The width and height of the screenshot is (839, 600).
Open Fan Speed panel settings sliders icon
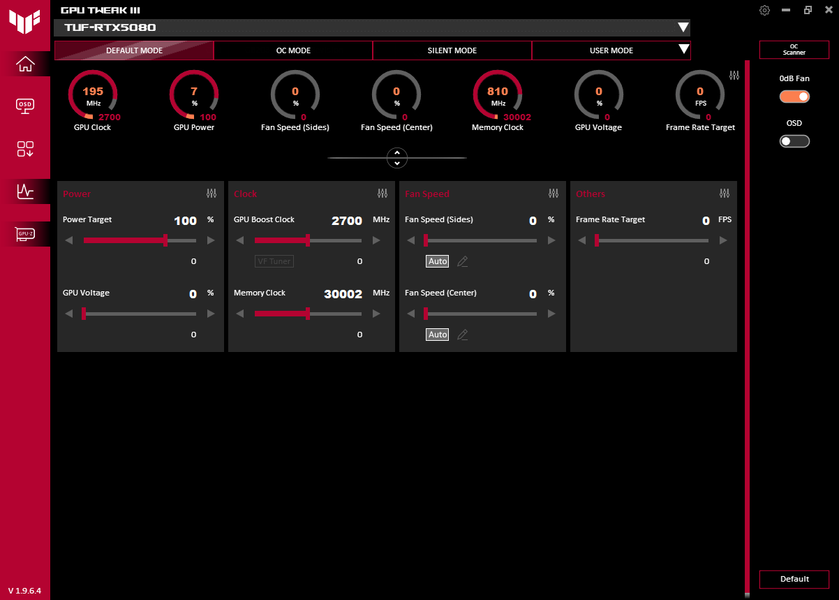click(x=553, y=193)
